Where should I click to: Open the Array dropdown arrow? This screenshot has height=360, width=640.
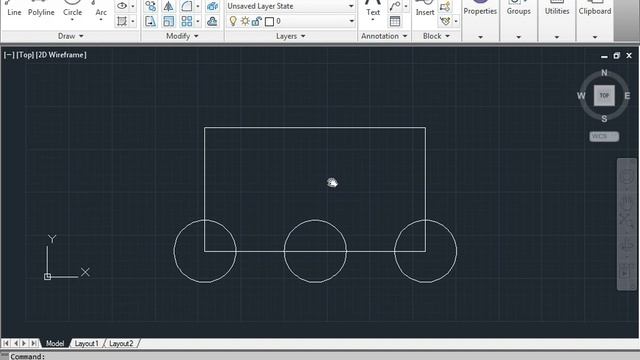[198, 21]
